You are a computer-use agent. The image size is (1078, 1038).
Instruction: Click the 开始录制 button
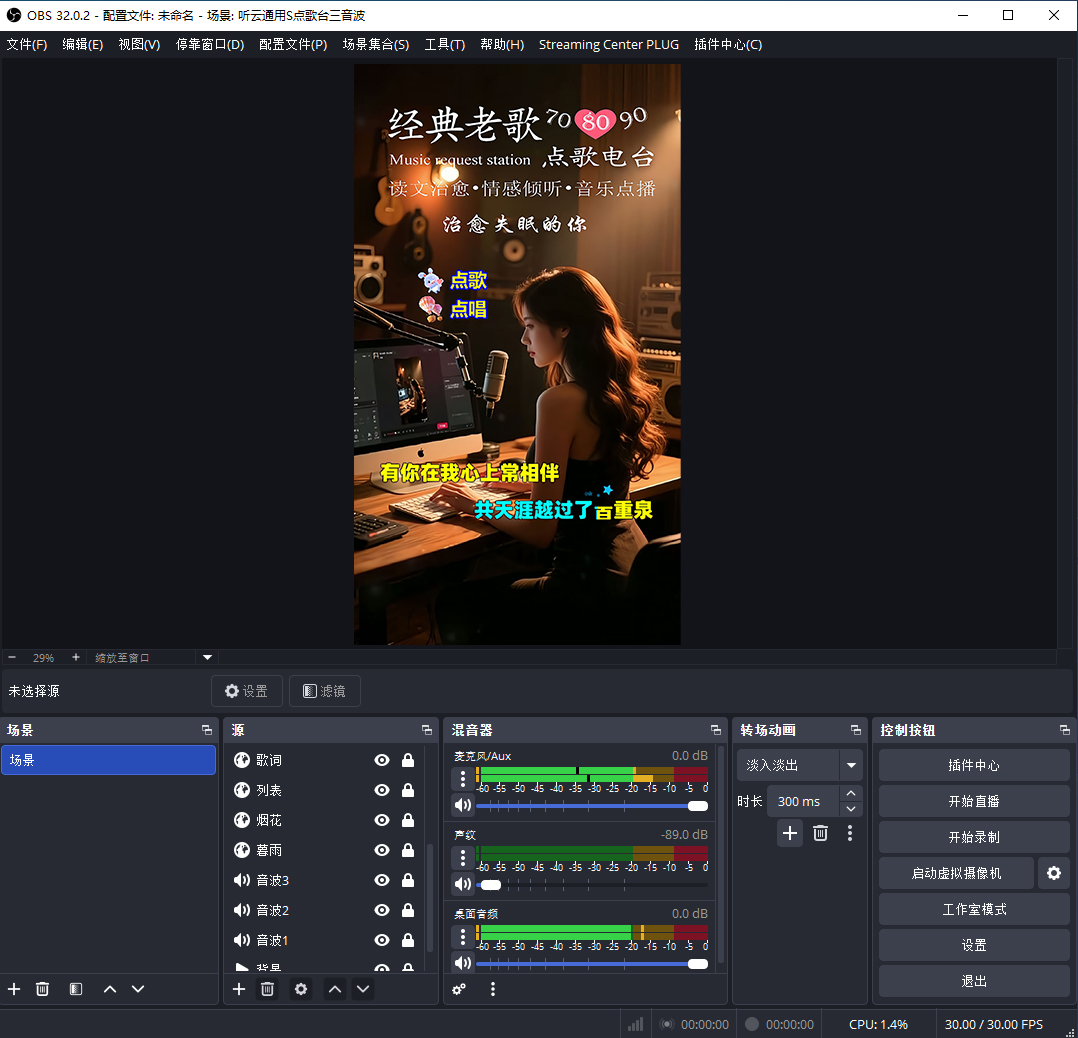973,837
